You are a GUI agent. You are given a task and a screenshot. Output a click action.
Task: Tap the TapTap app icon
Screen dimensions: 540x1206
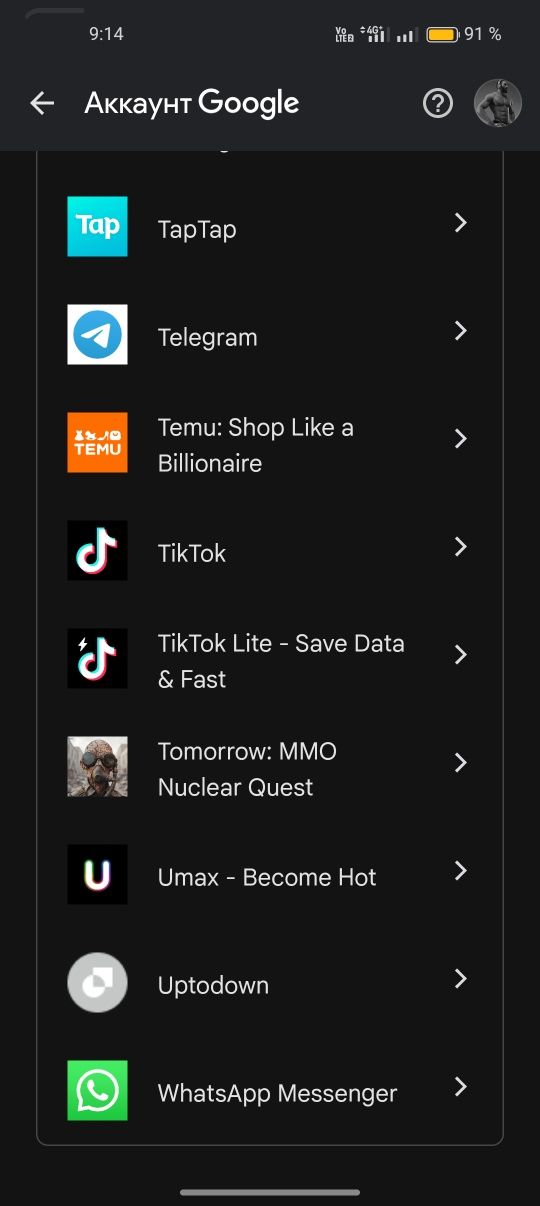point(97,226)
